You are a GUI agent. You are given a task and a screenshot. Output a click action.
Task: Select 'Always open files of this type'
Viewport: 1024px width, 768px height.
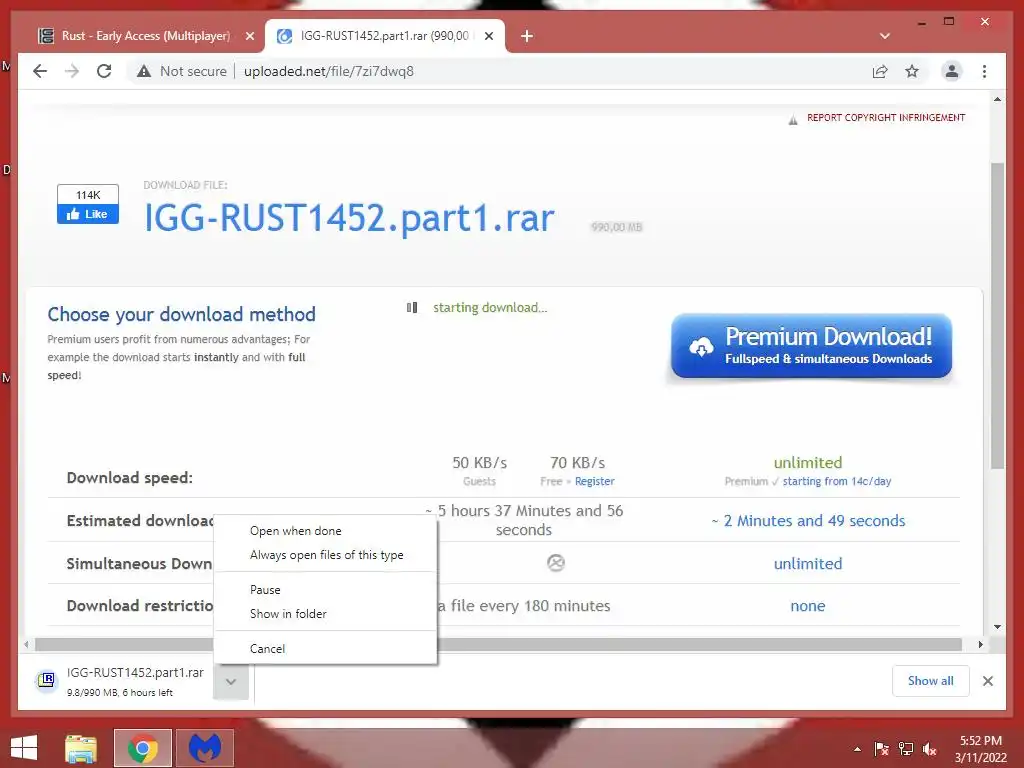tap(325, 555)
